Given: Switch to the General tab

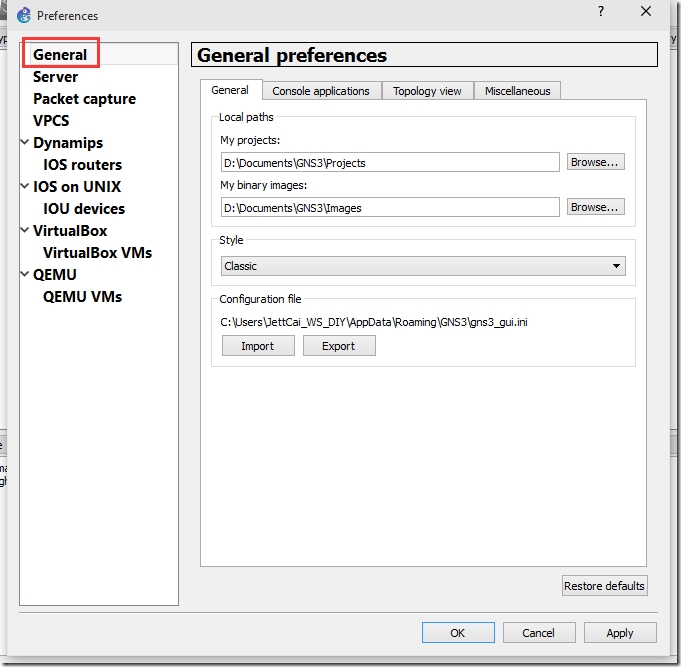Looking at the screenshot, I should pos(230,90).
